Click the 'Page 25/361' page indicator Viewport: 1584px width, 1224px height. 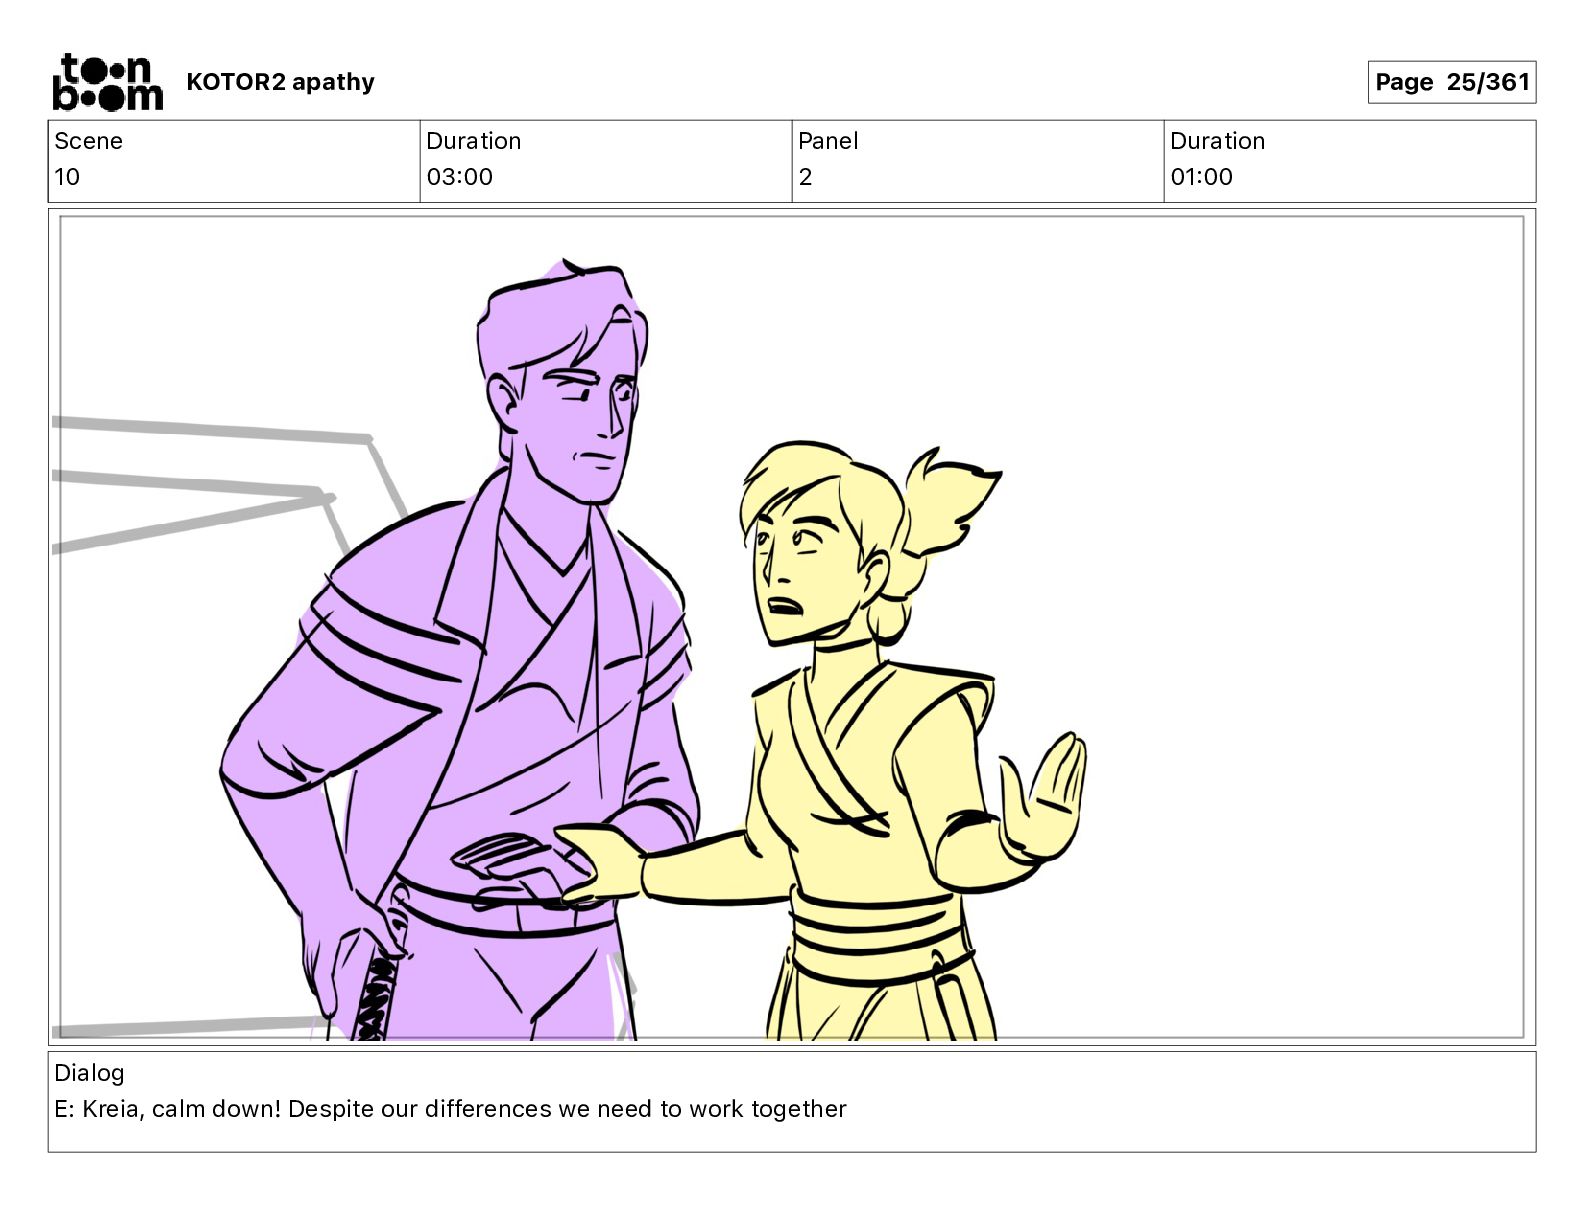1451,82
